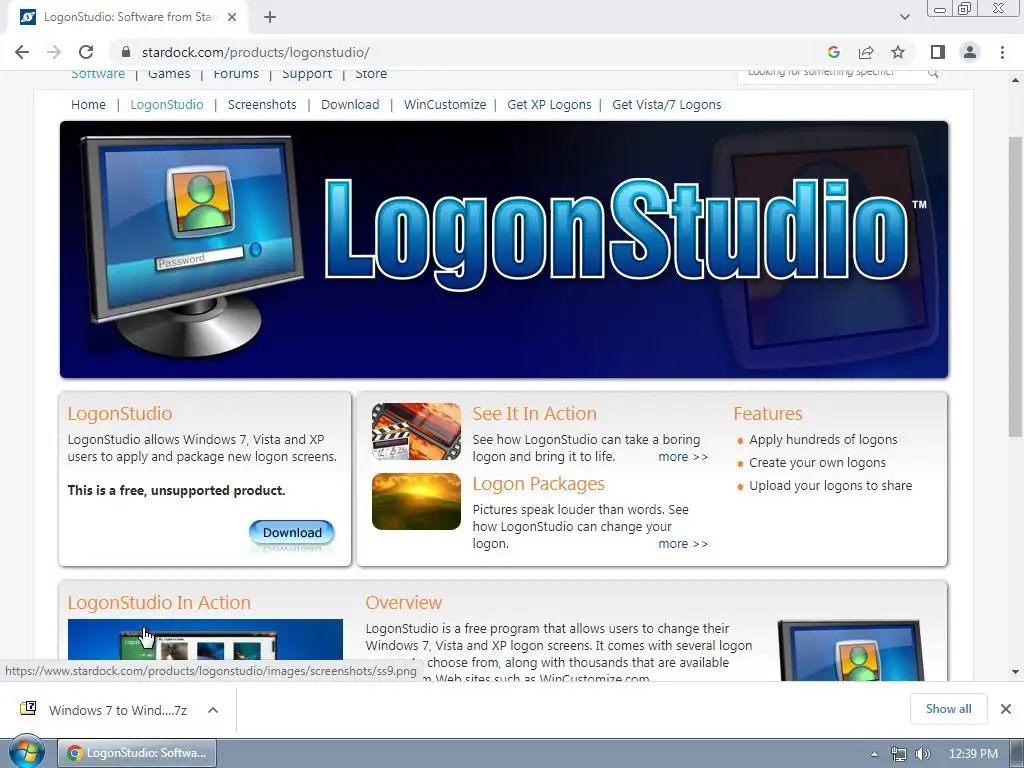Viewport: 1024px width, 768px height.
Task: Click the Features heading
Action: coord(767,413)
